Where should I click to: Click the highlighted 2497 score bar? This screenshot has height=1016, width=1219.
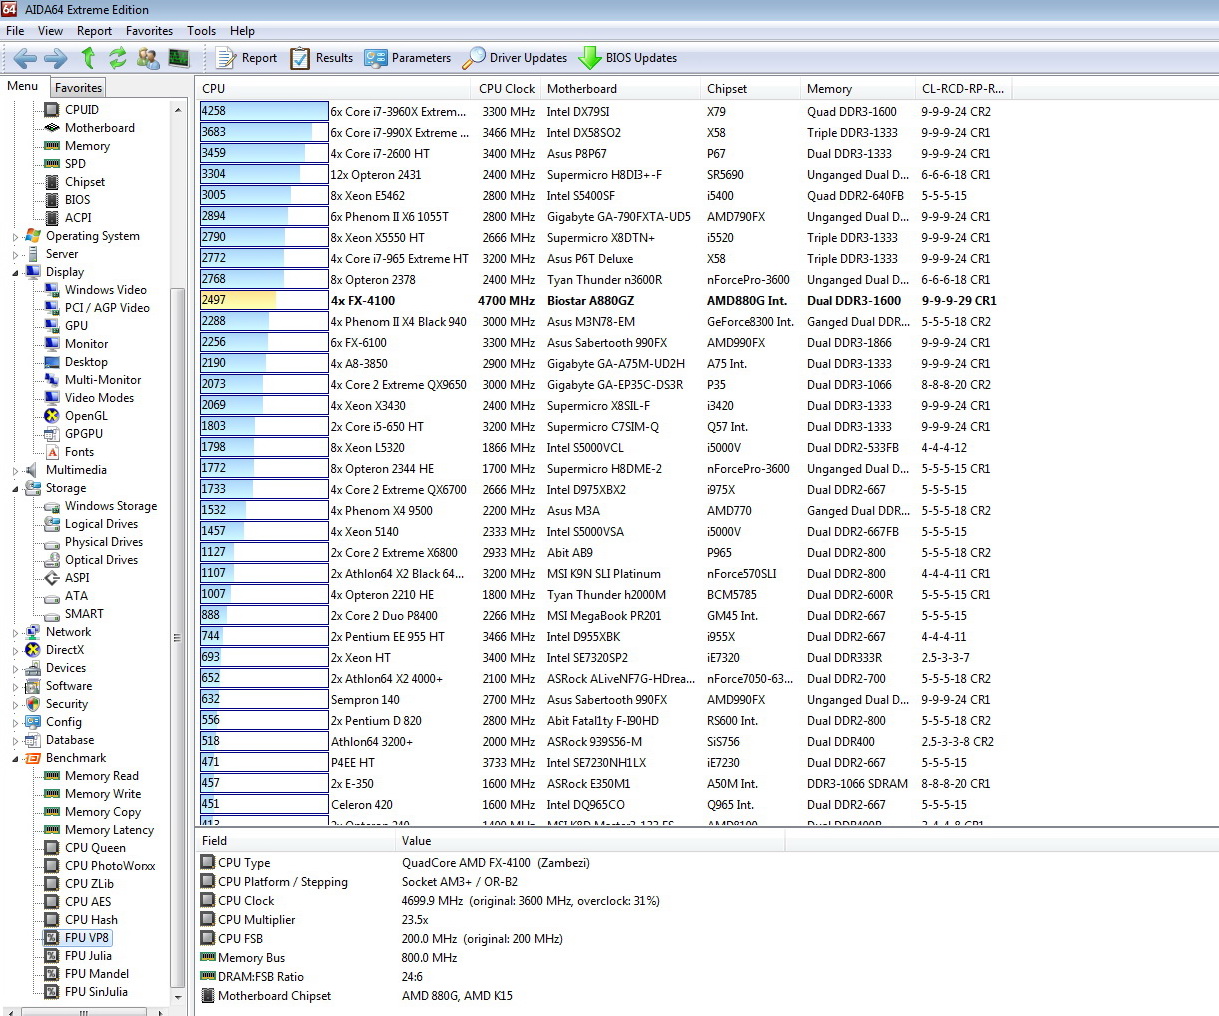coord(264,301)
